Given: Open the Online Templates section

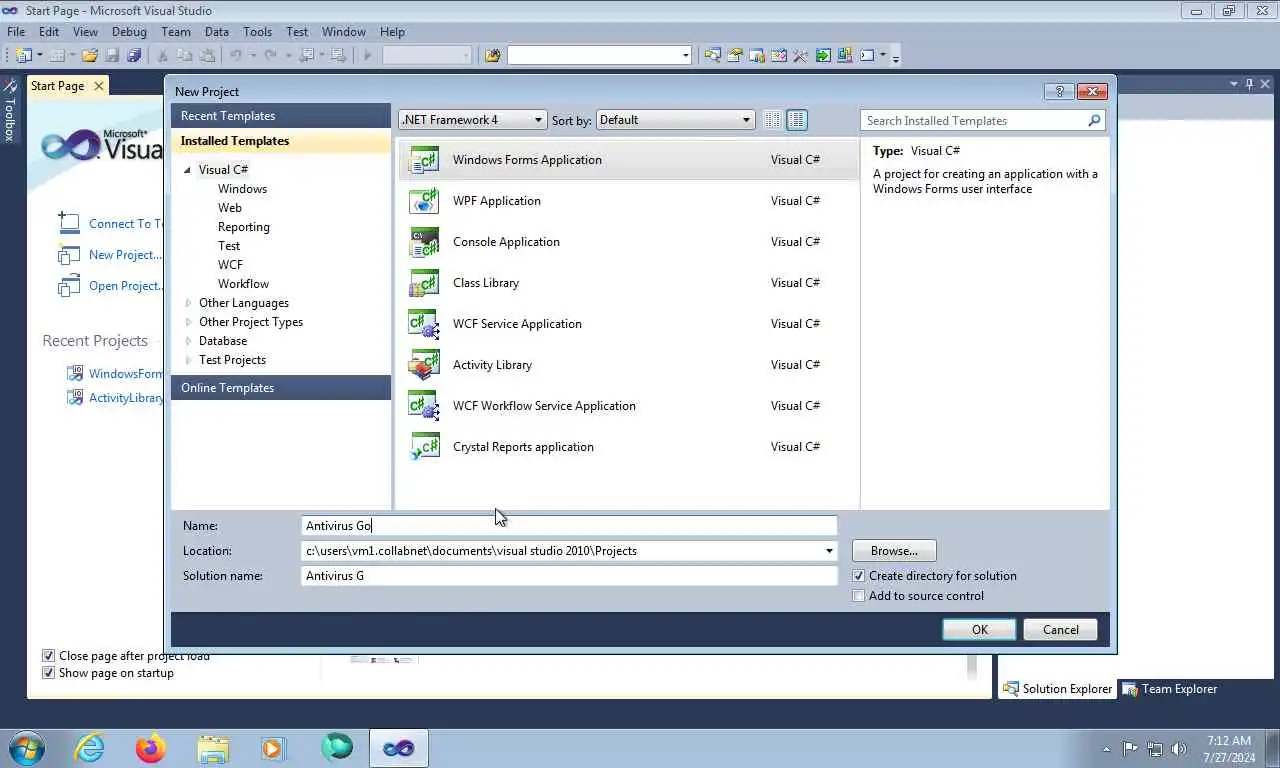Looking at the screenshot, I should tap(281, 388).
